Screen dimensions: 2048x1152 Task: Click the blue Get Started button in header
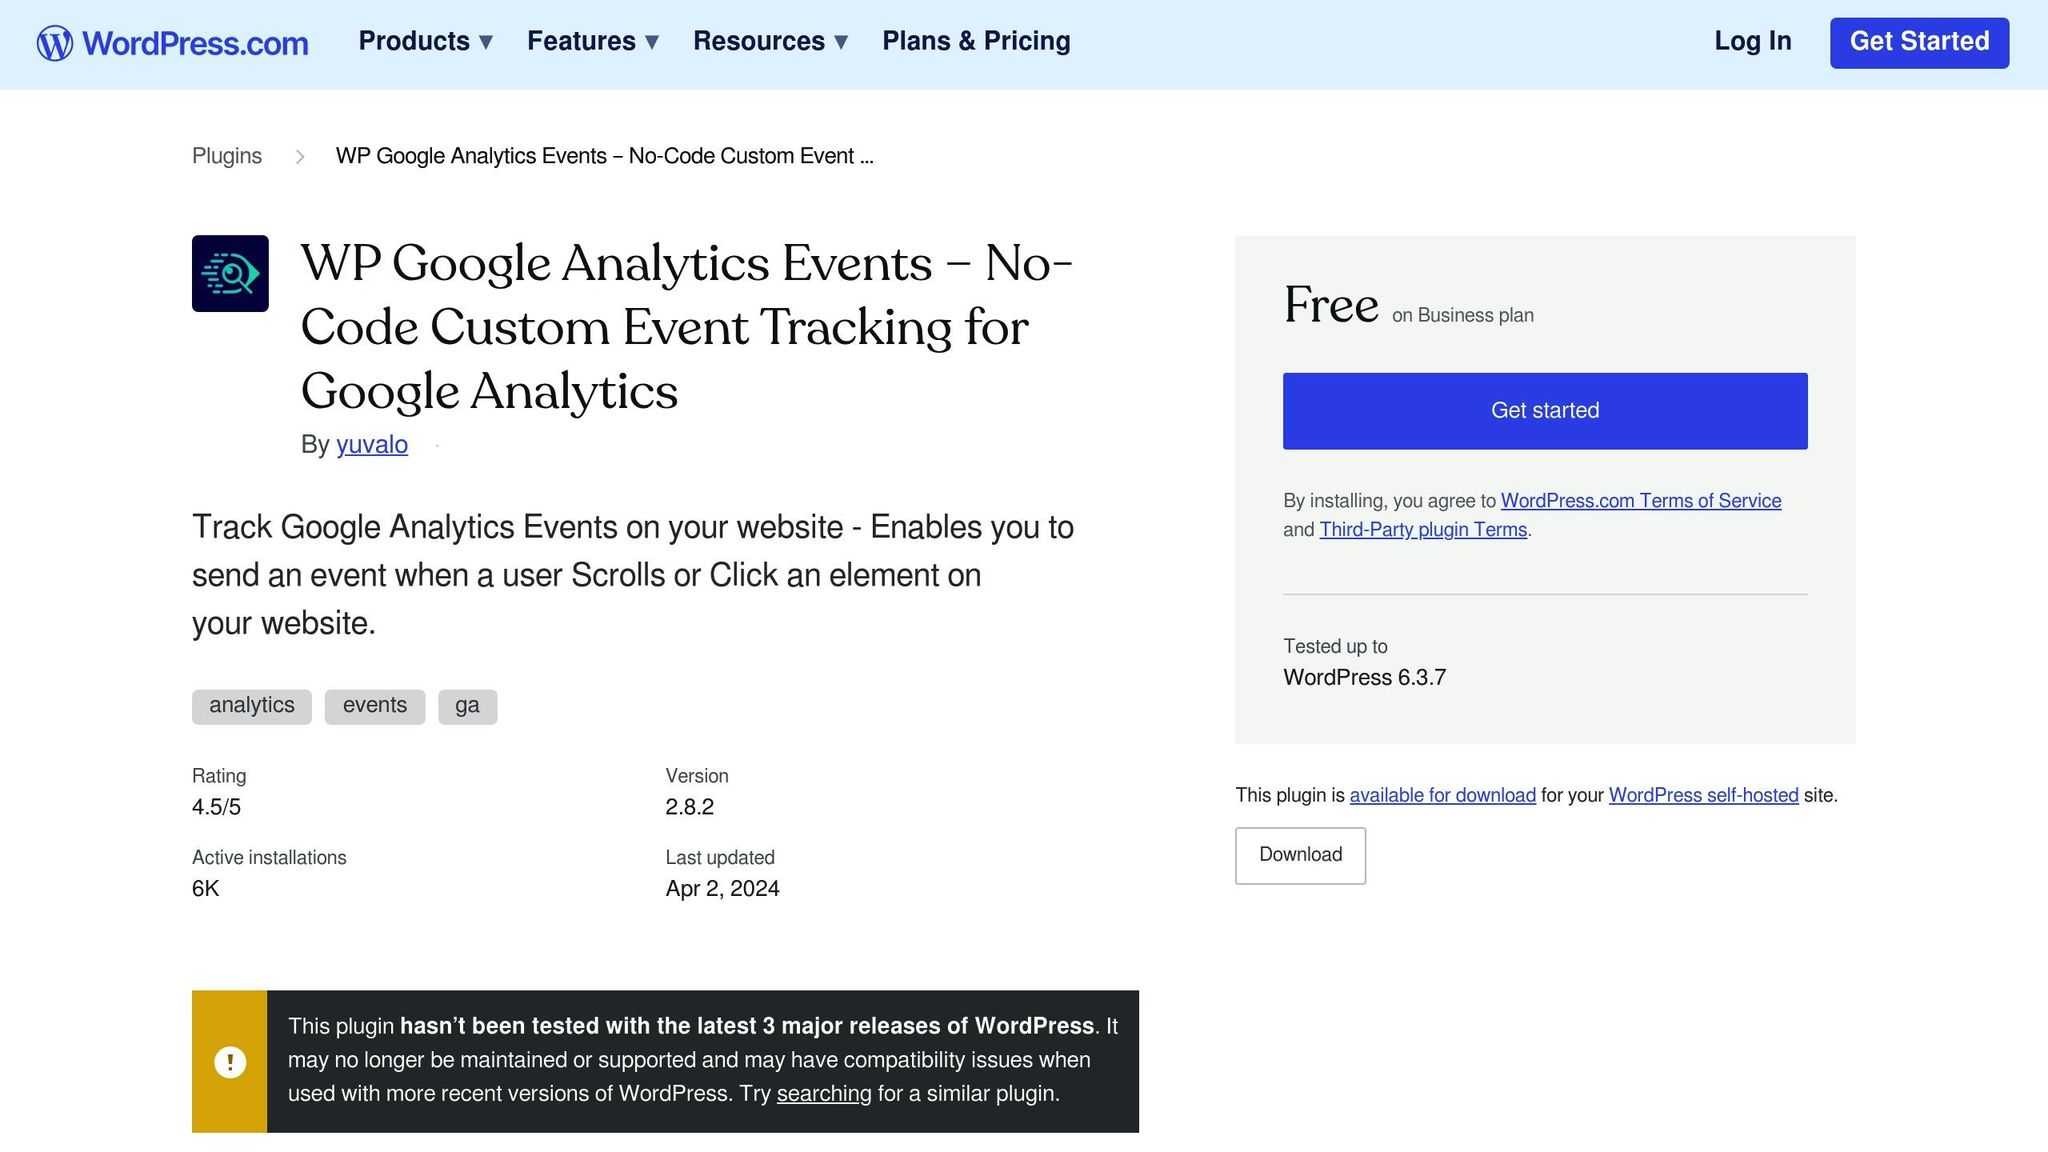[1919, 42]
